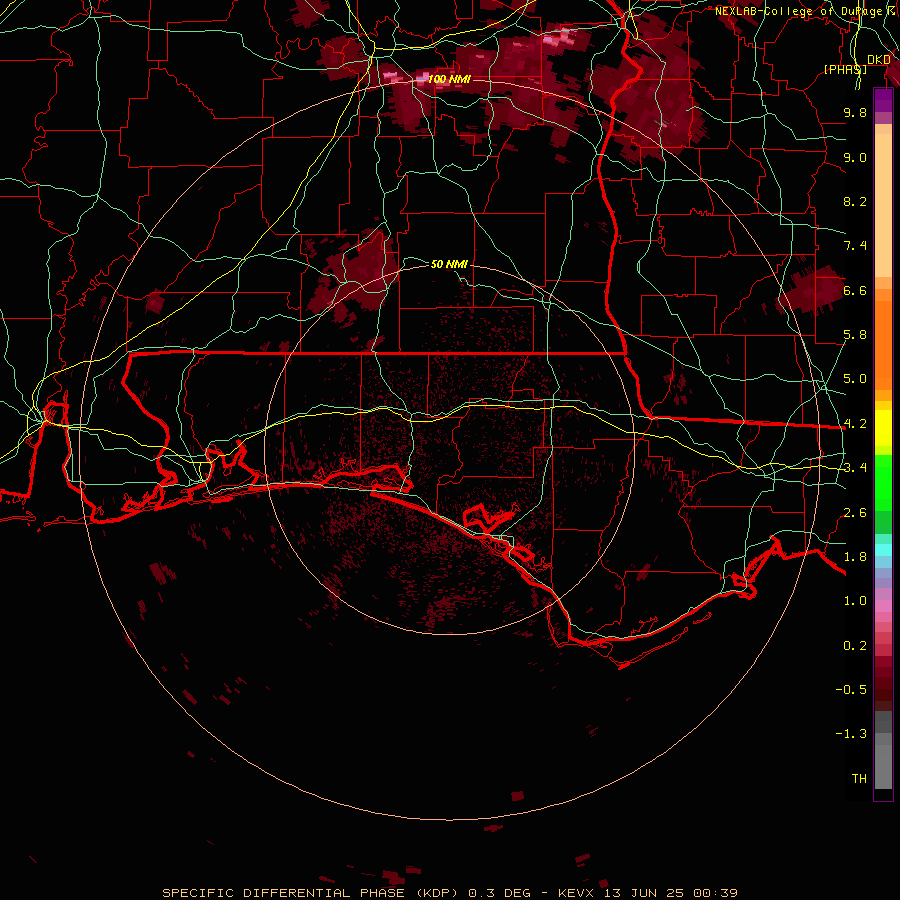This screenshot has height=900, width=900.
Task: Click the '2.6' scale value
Action: [x=855, y=513]
